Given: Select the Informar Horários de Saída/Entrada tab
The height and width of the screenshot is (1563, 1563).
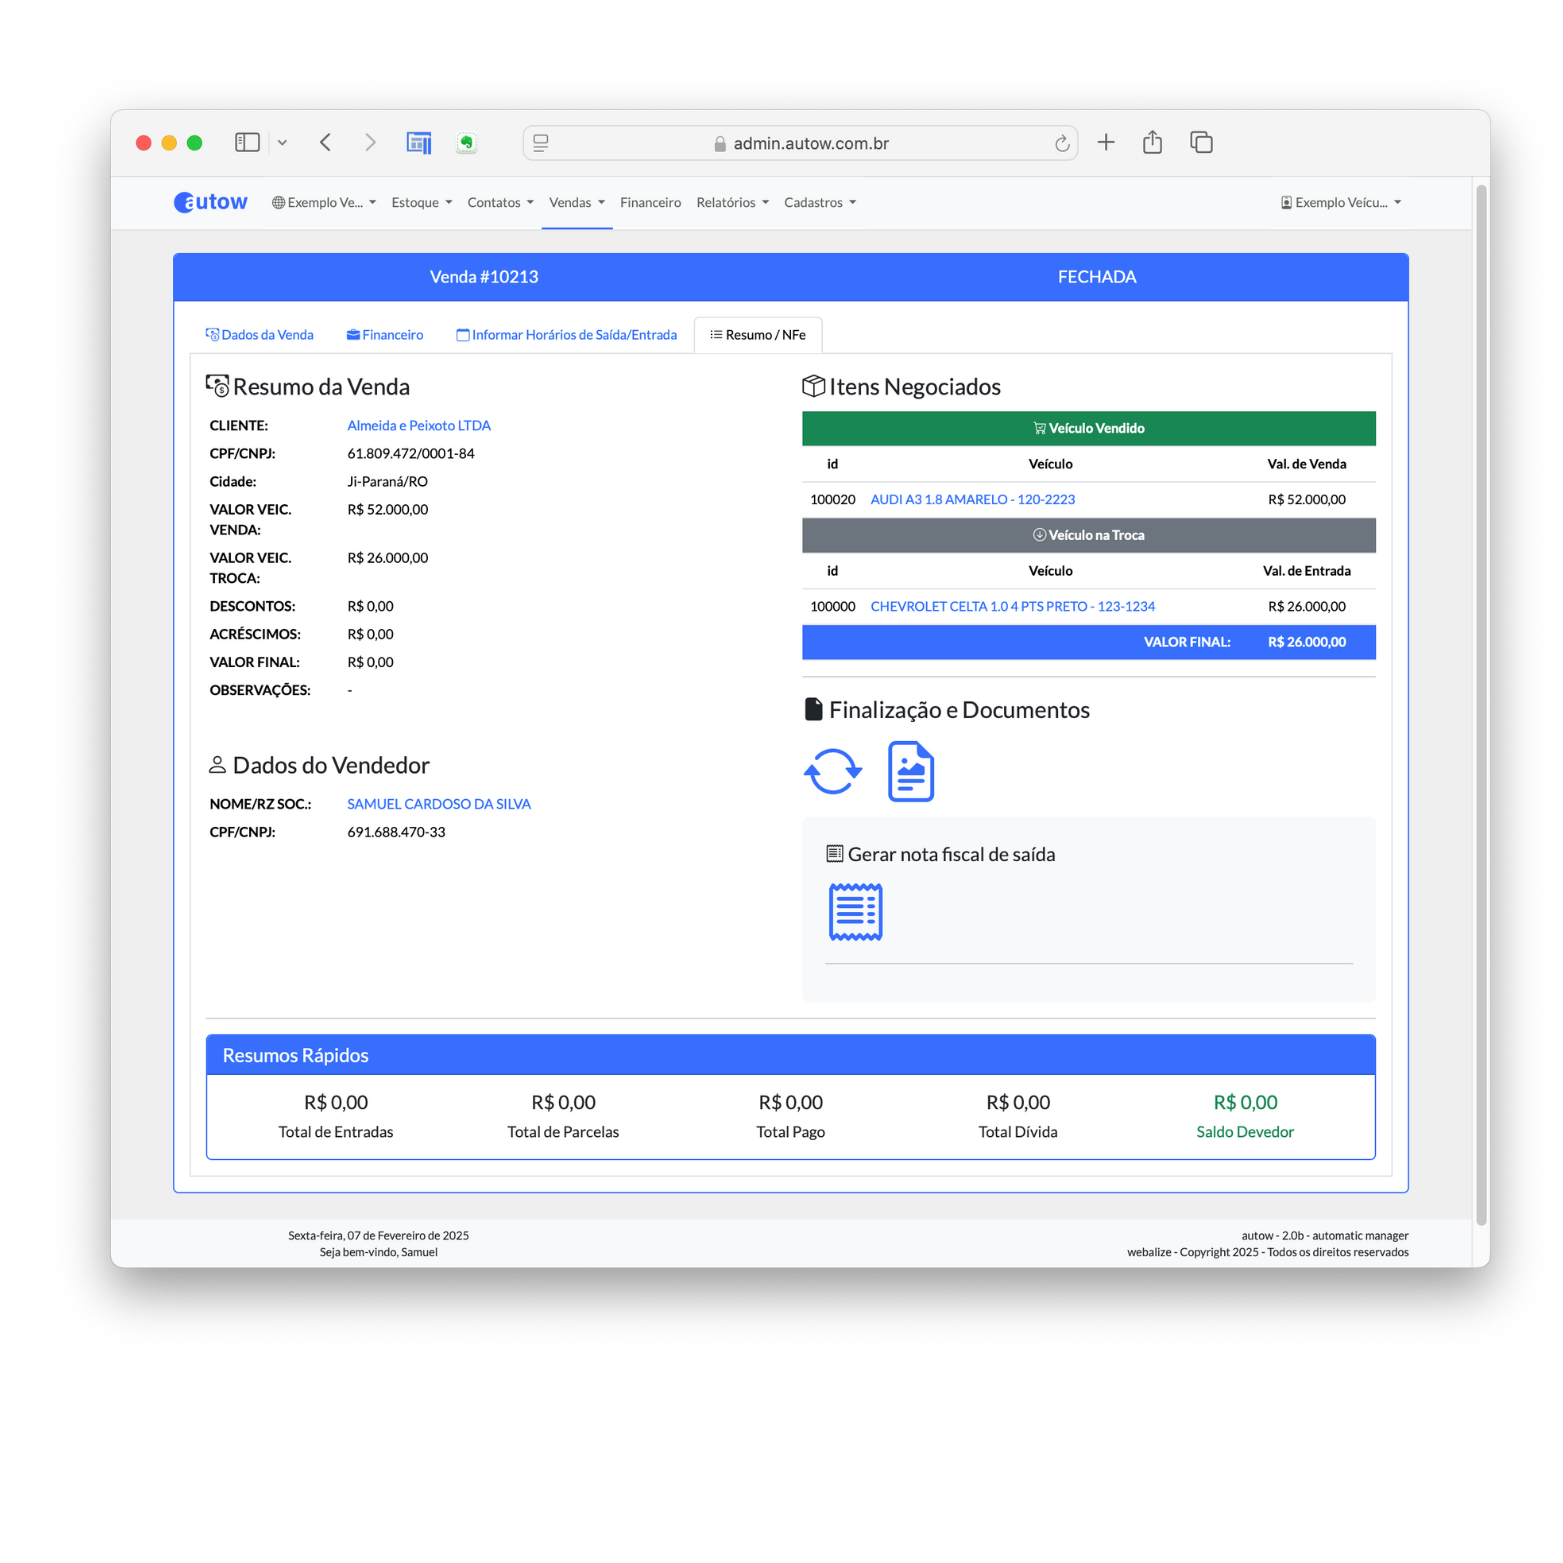Looking at the screenshot, I should coord(566,335).
